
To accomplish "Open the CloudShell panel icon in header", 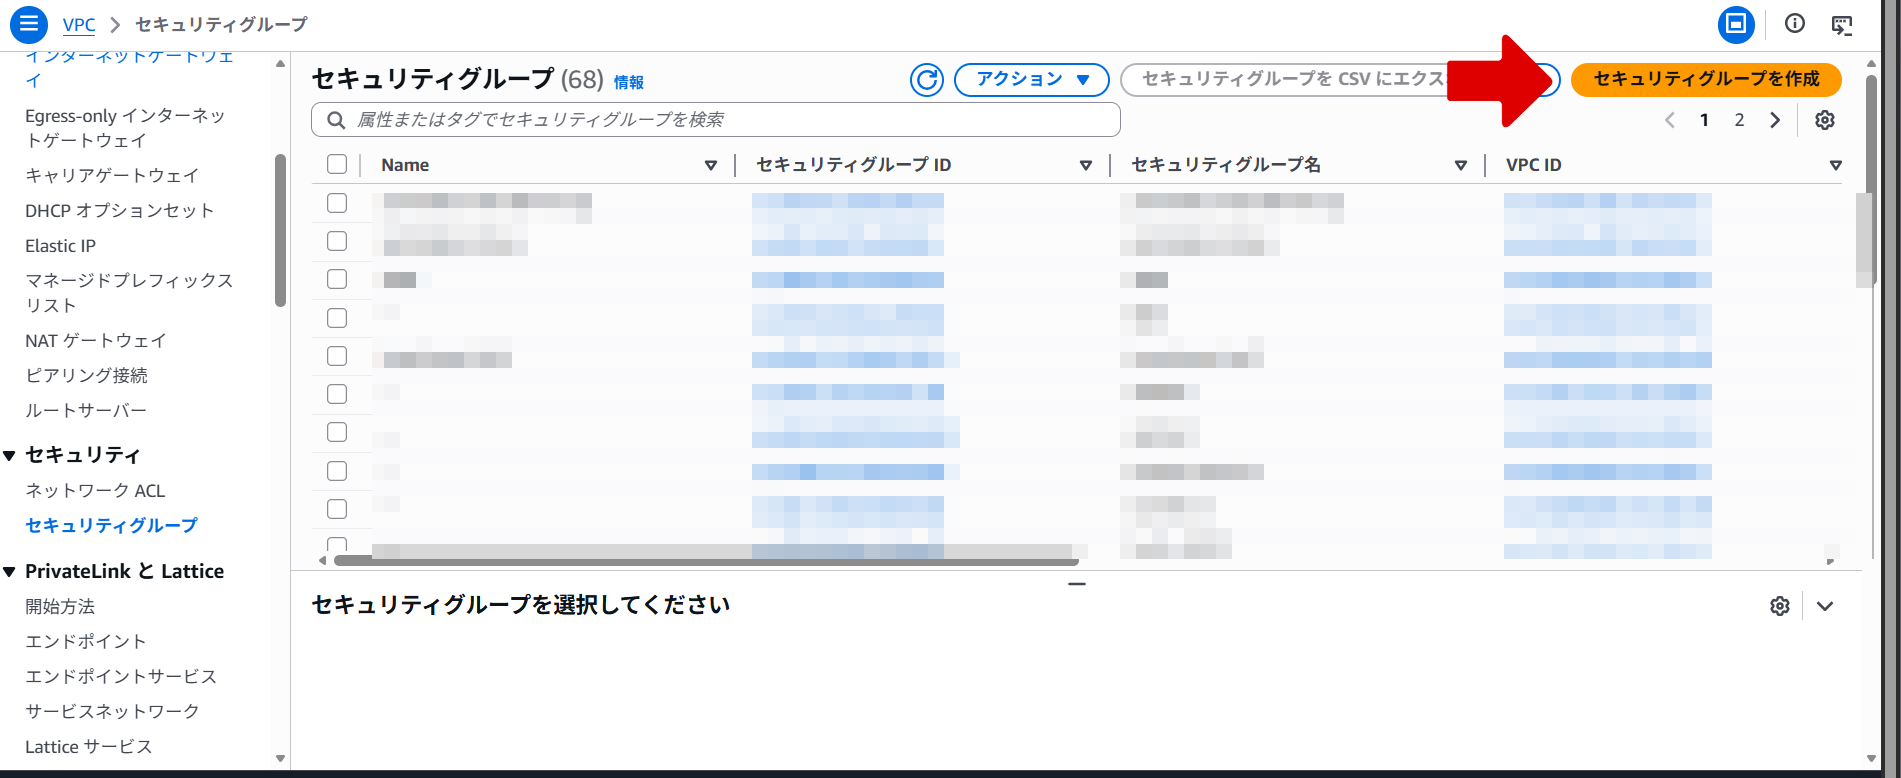I will (1841, 24).
